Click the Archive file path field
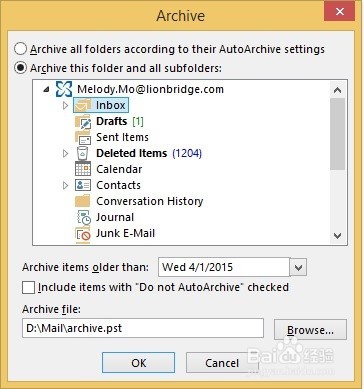364x389 pixels. (x=143, y=328)
